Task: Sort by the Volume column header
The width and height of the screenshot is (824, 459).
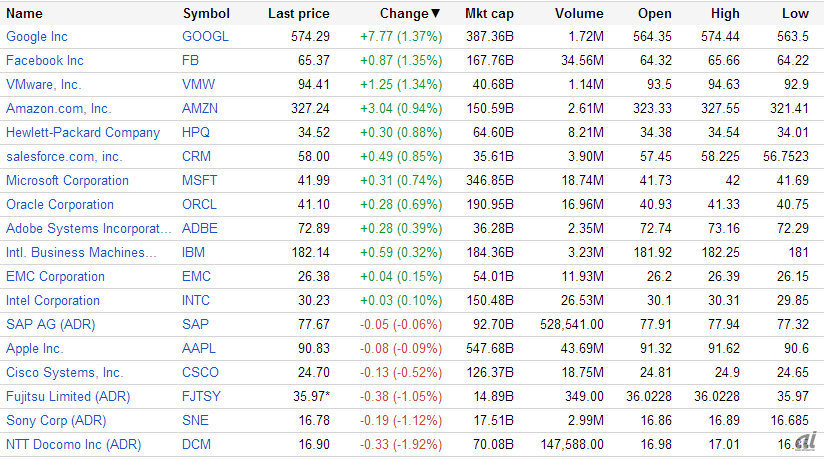Action: pos(579,14)
